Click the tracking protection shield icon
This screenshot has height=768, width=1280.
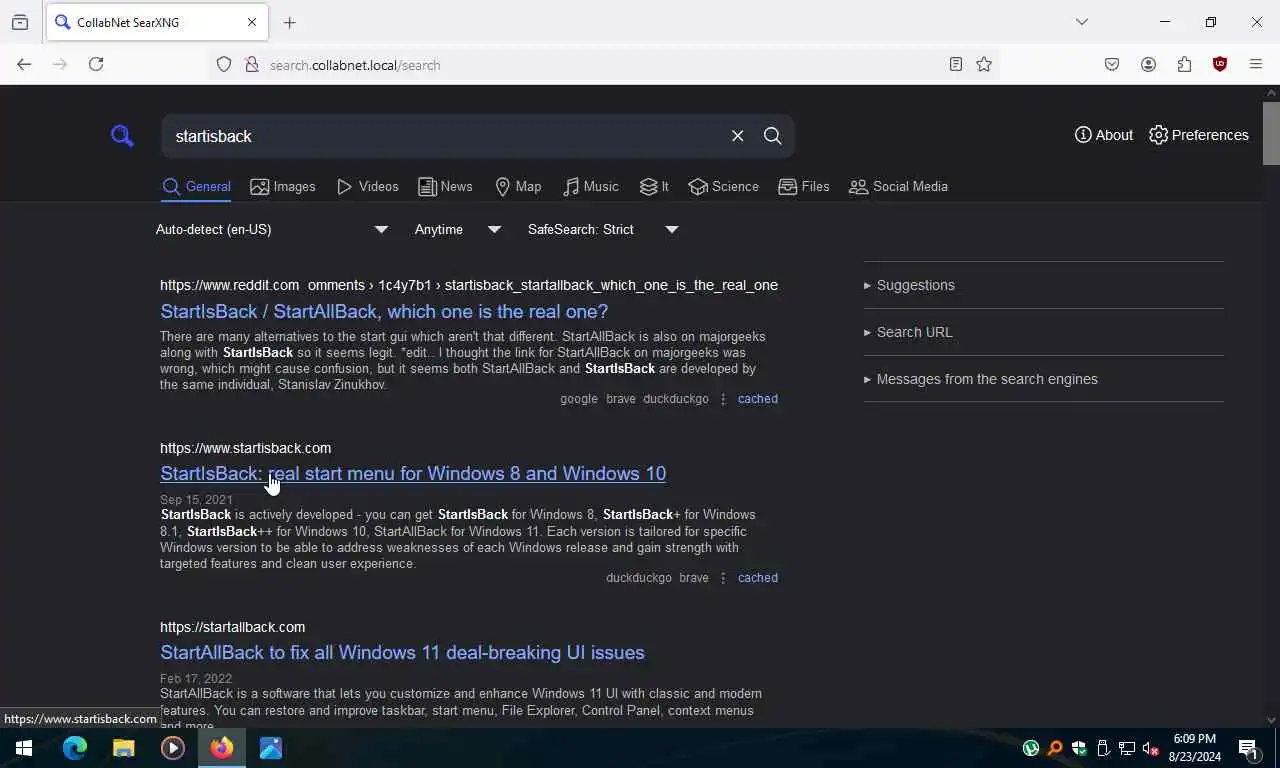tap(224, 64)
